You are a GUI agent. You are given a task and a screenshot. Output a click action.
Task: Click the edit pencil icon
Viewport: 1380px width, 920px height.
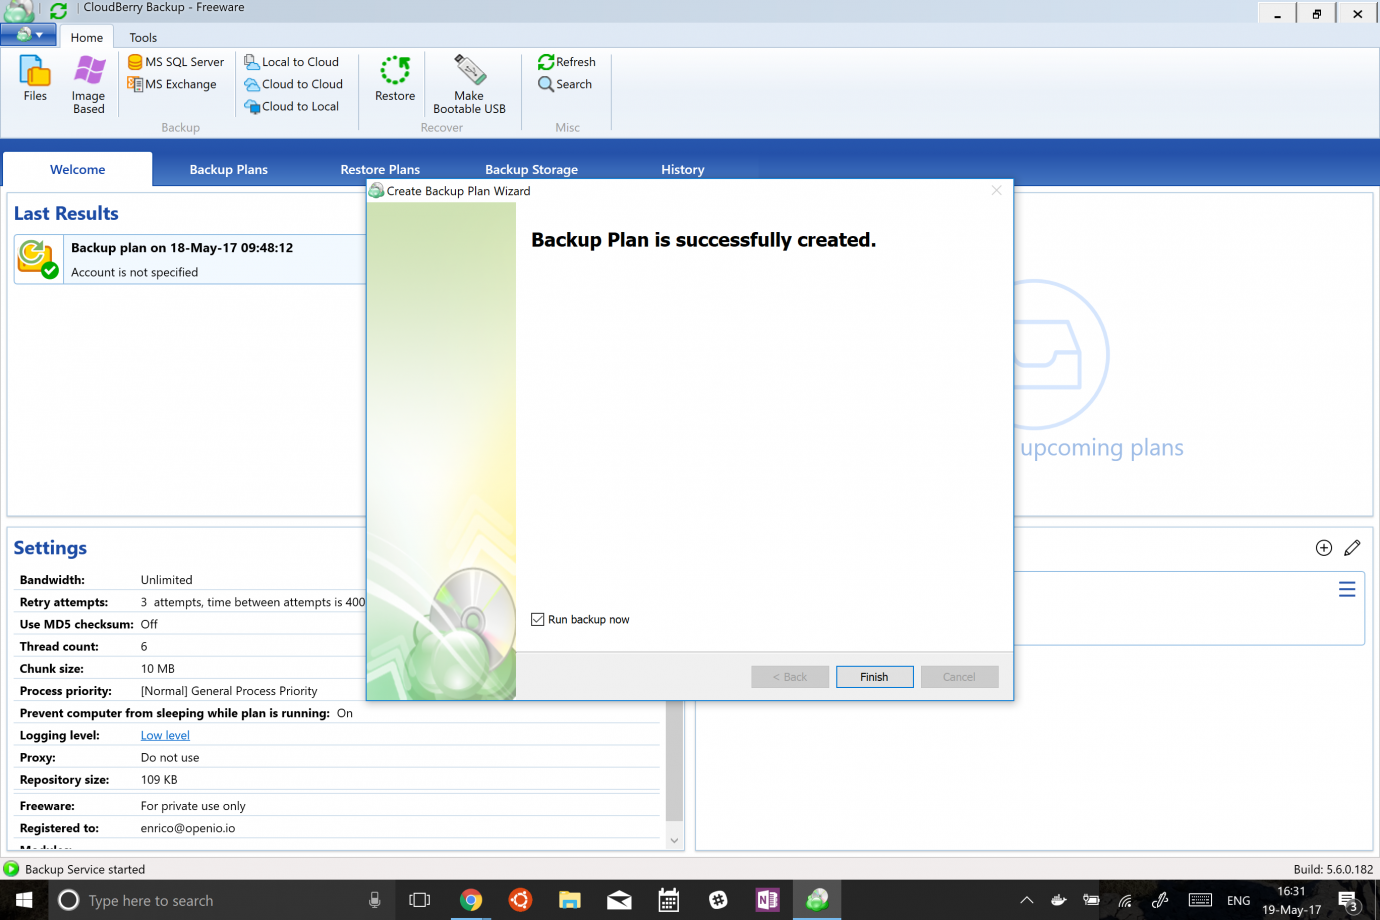coord(1353,548)
